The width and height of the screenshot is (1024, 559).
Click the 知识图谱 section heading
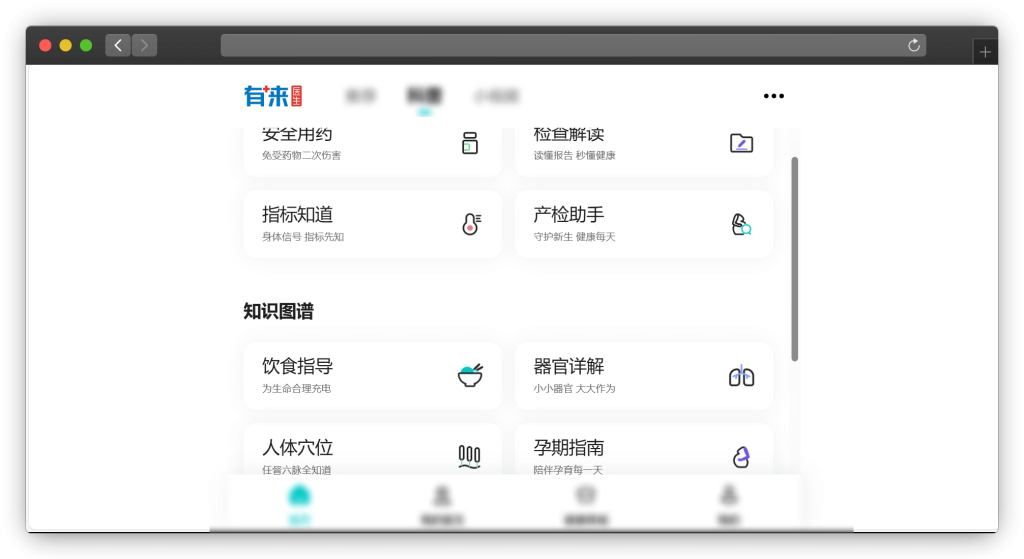click(279, 311)
